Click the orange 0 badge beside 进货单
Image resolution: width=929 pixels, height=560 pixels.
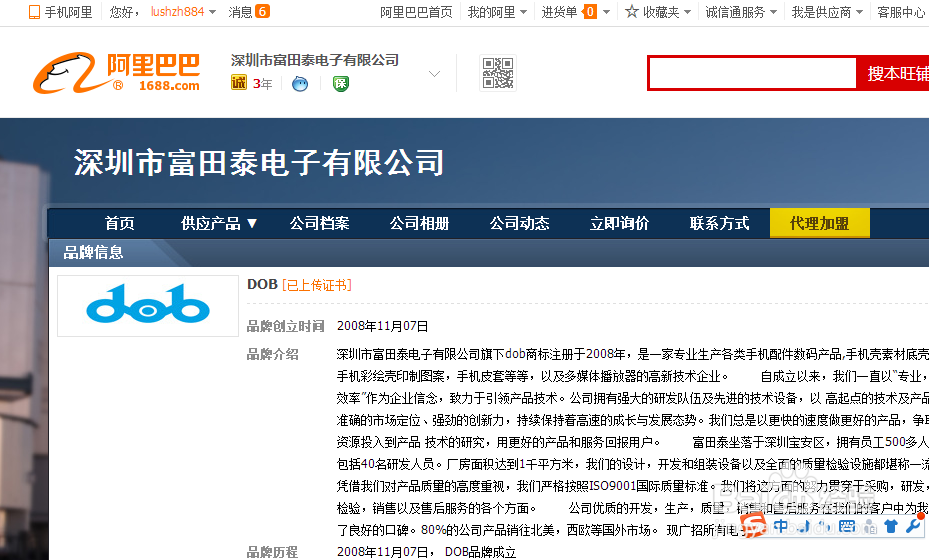[590, 11]
